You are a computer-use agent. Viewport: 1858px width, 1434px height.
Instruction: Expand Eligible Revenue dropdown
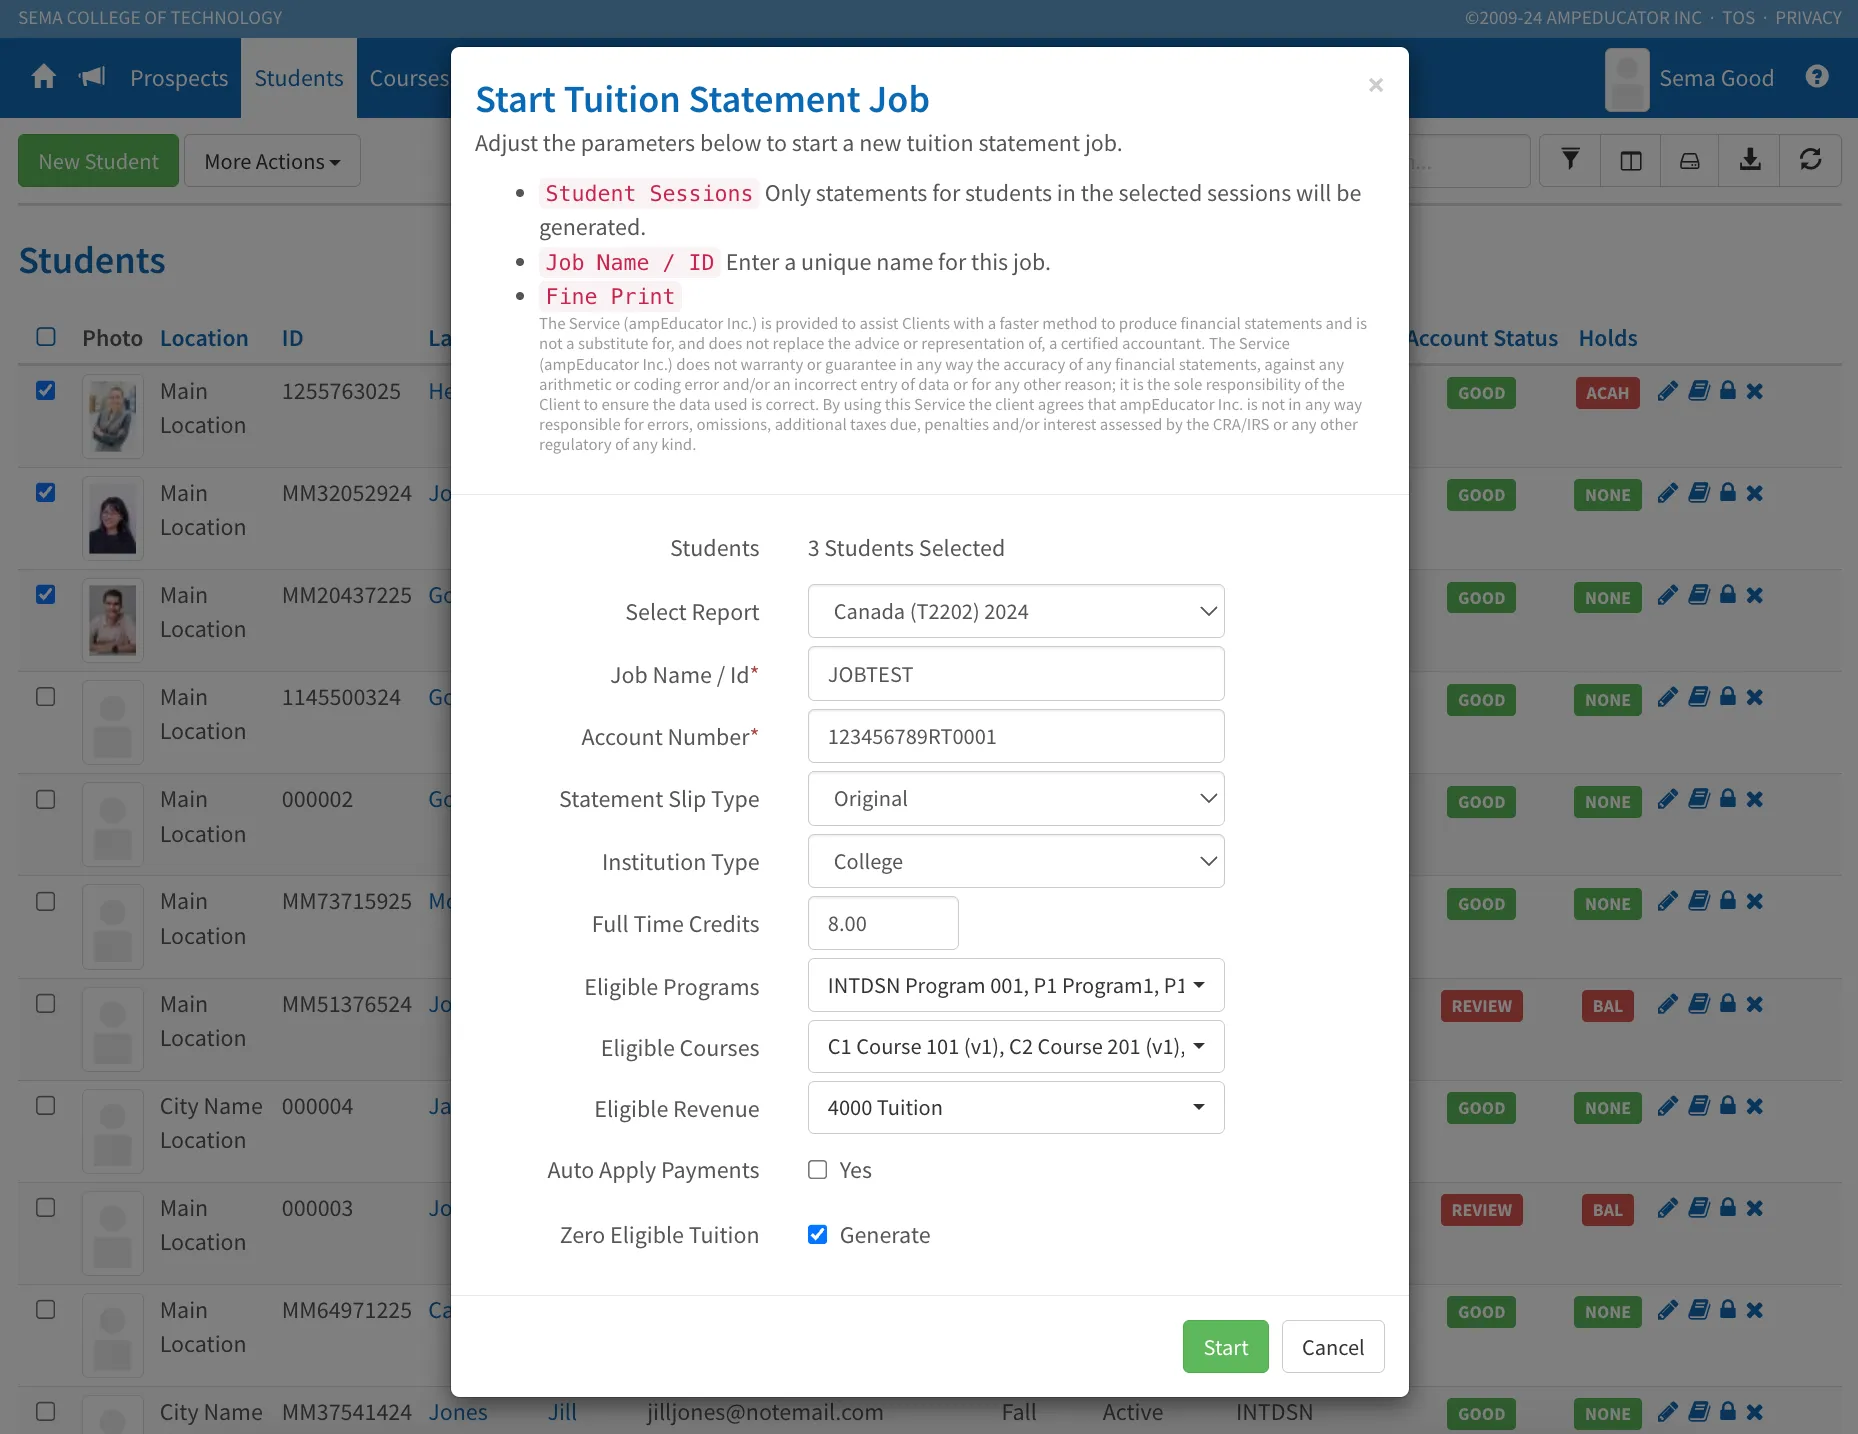[1016, 1108]
